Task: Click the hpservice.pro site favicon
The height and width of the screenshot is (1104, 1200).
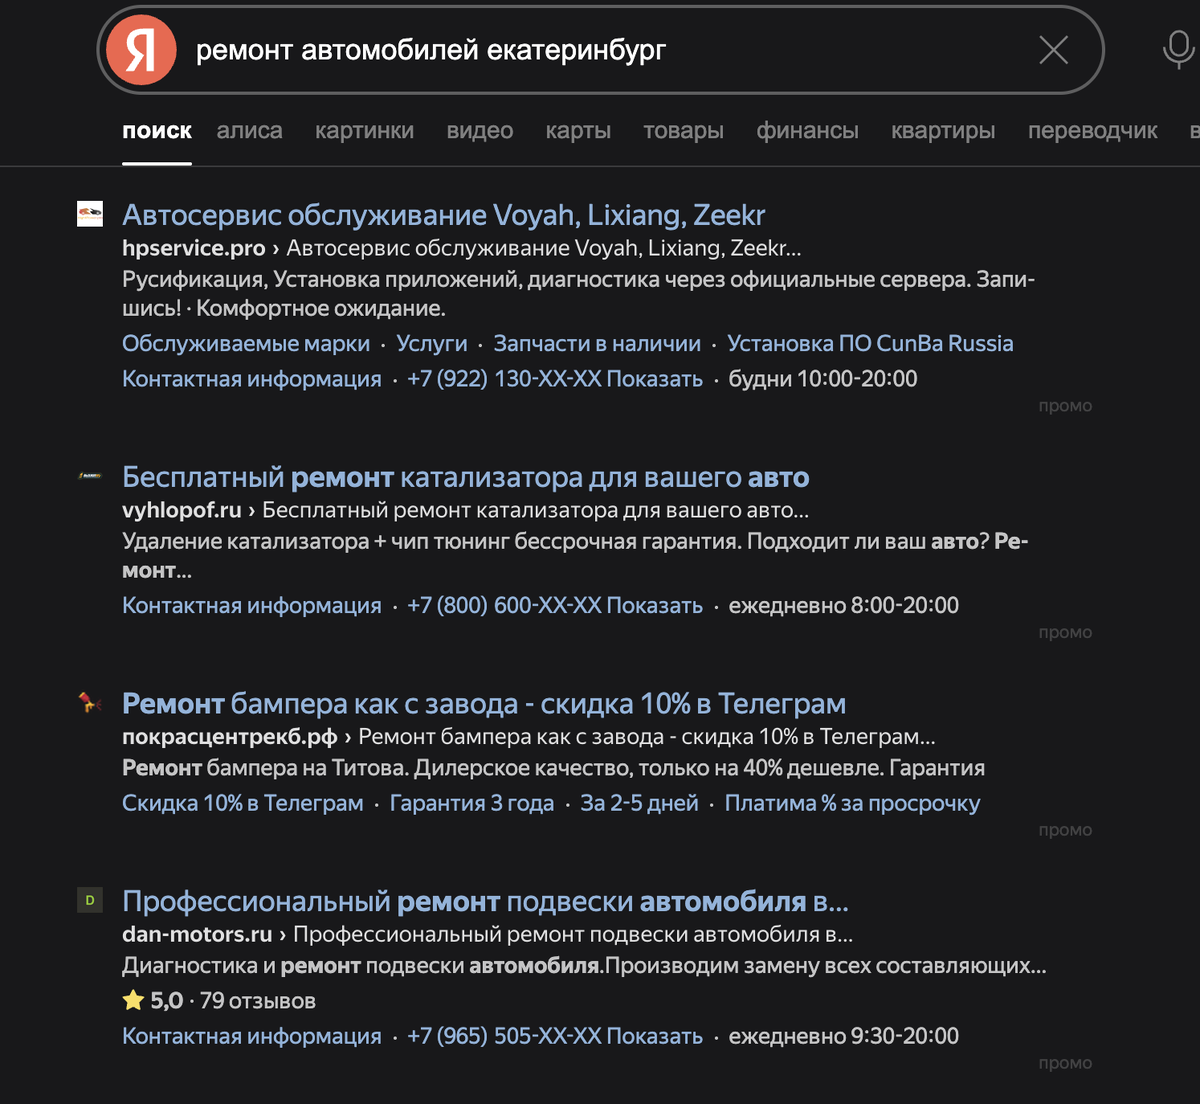Action: click(x=90, y=214)
